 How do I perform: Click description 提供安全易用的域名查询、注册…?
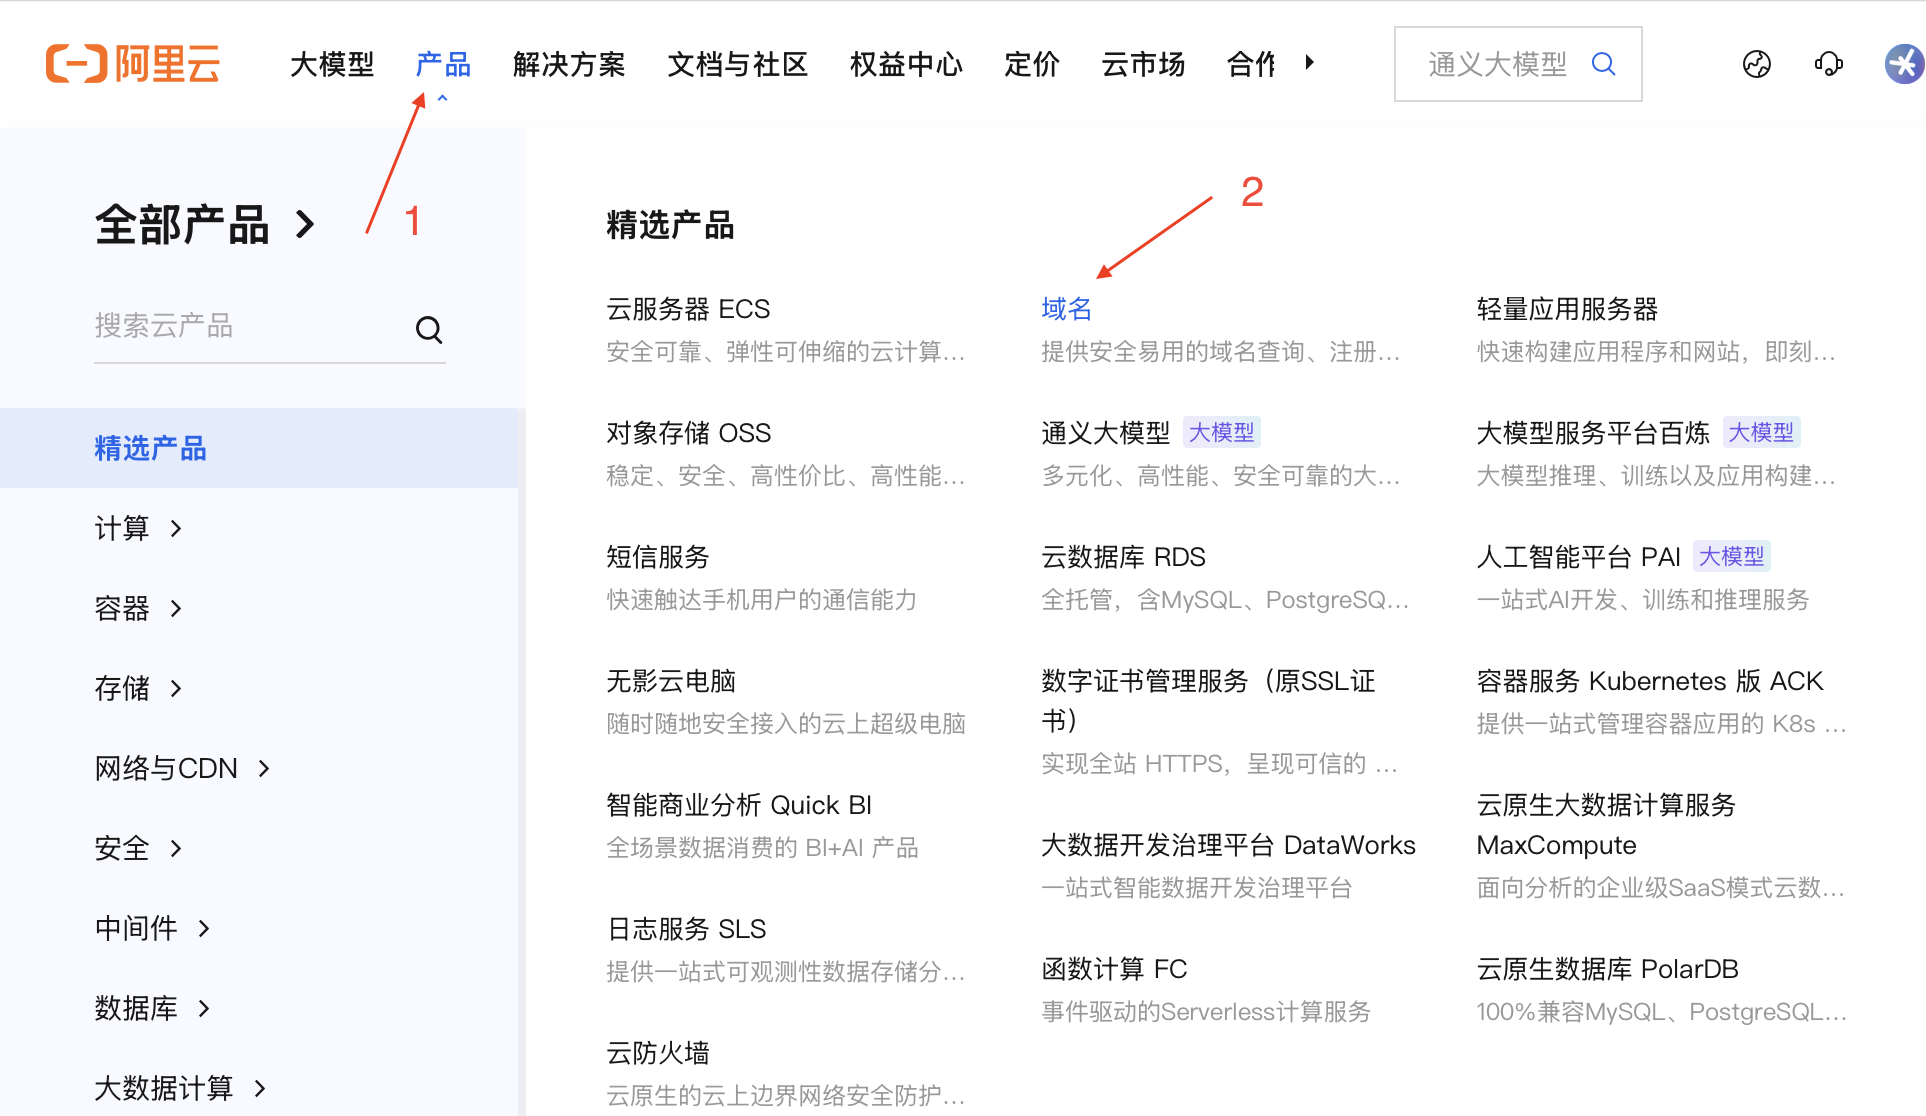1220,352
